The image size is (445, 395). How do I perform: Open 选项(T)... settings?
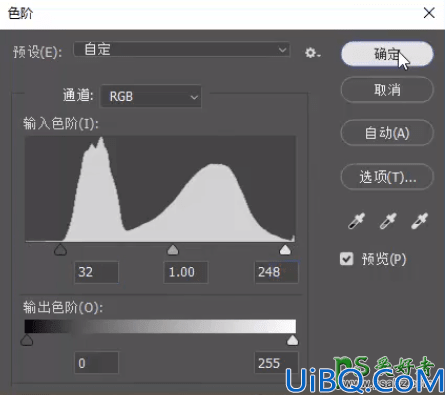[x=387, y=177]
